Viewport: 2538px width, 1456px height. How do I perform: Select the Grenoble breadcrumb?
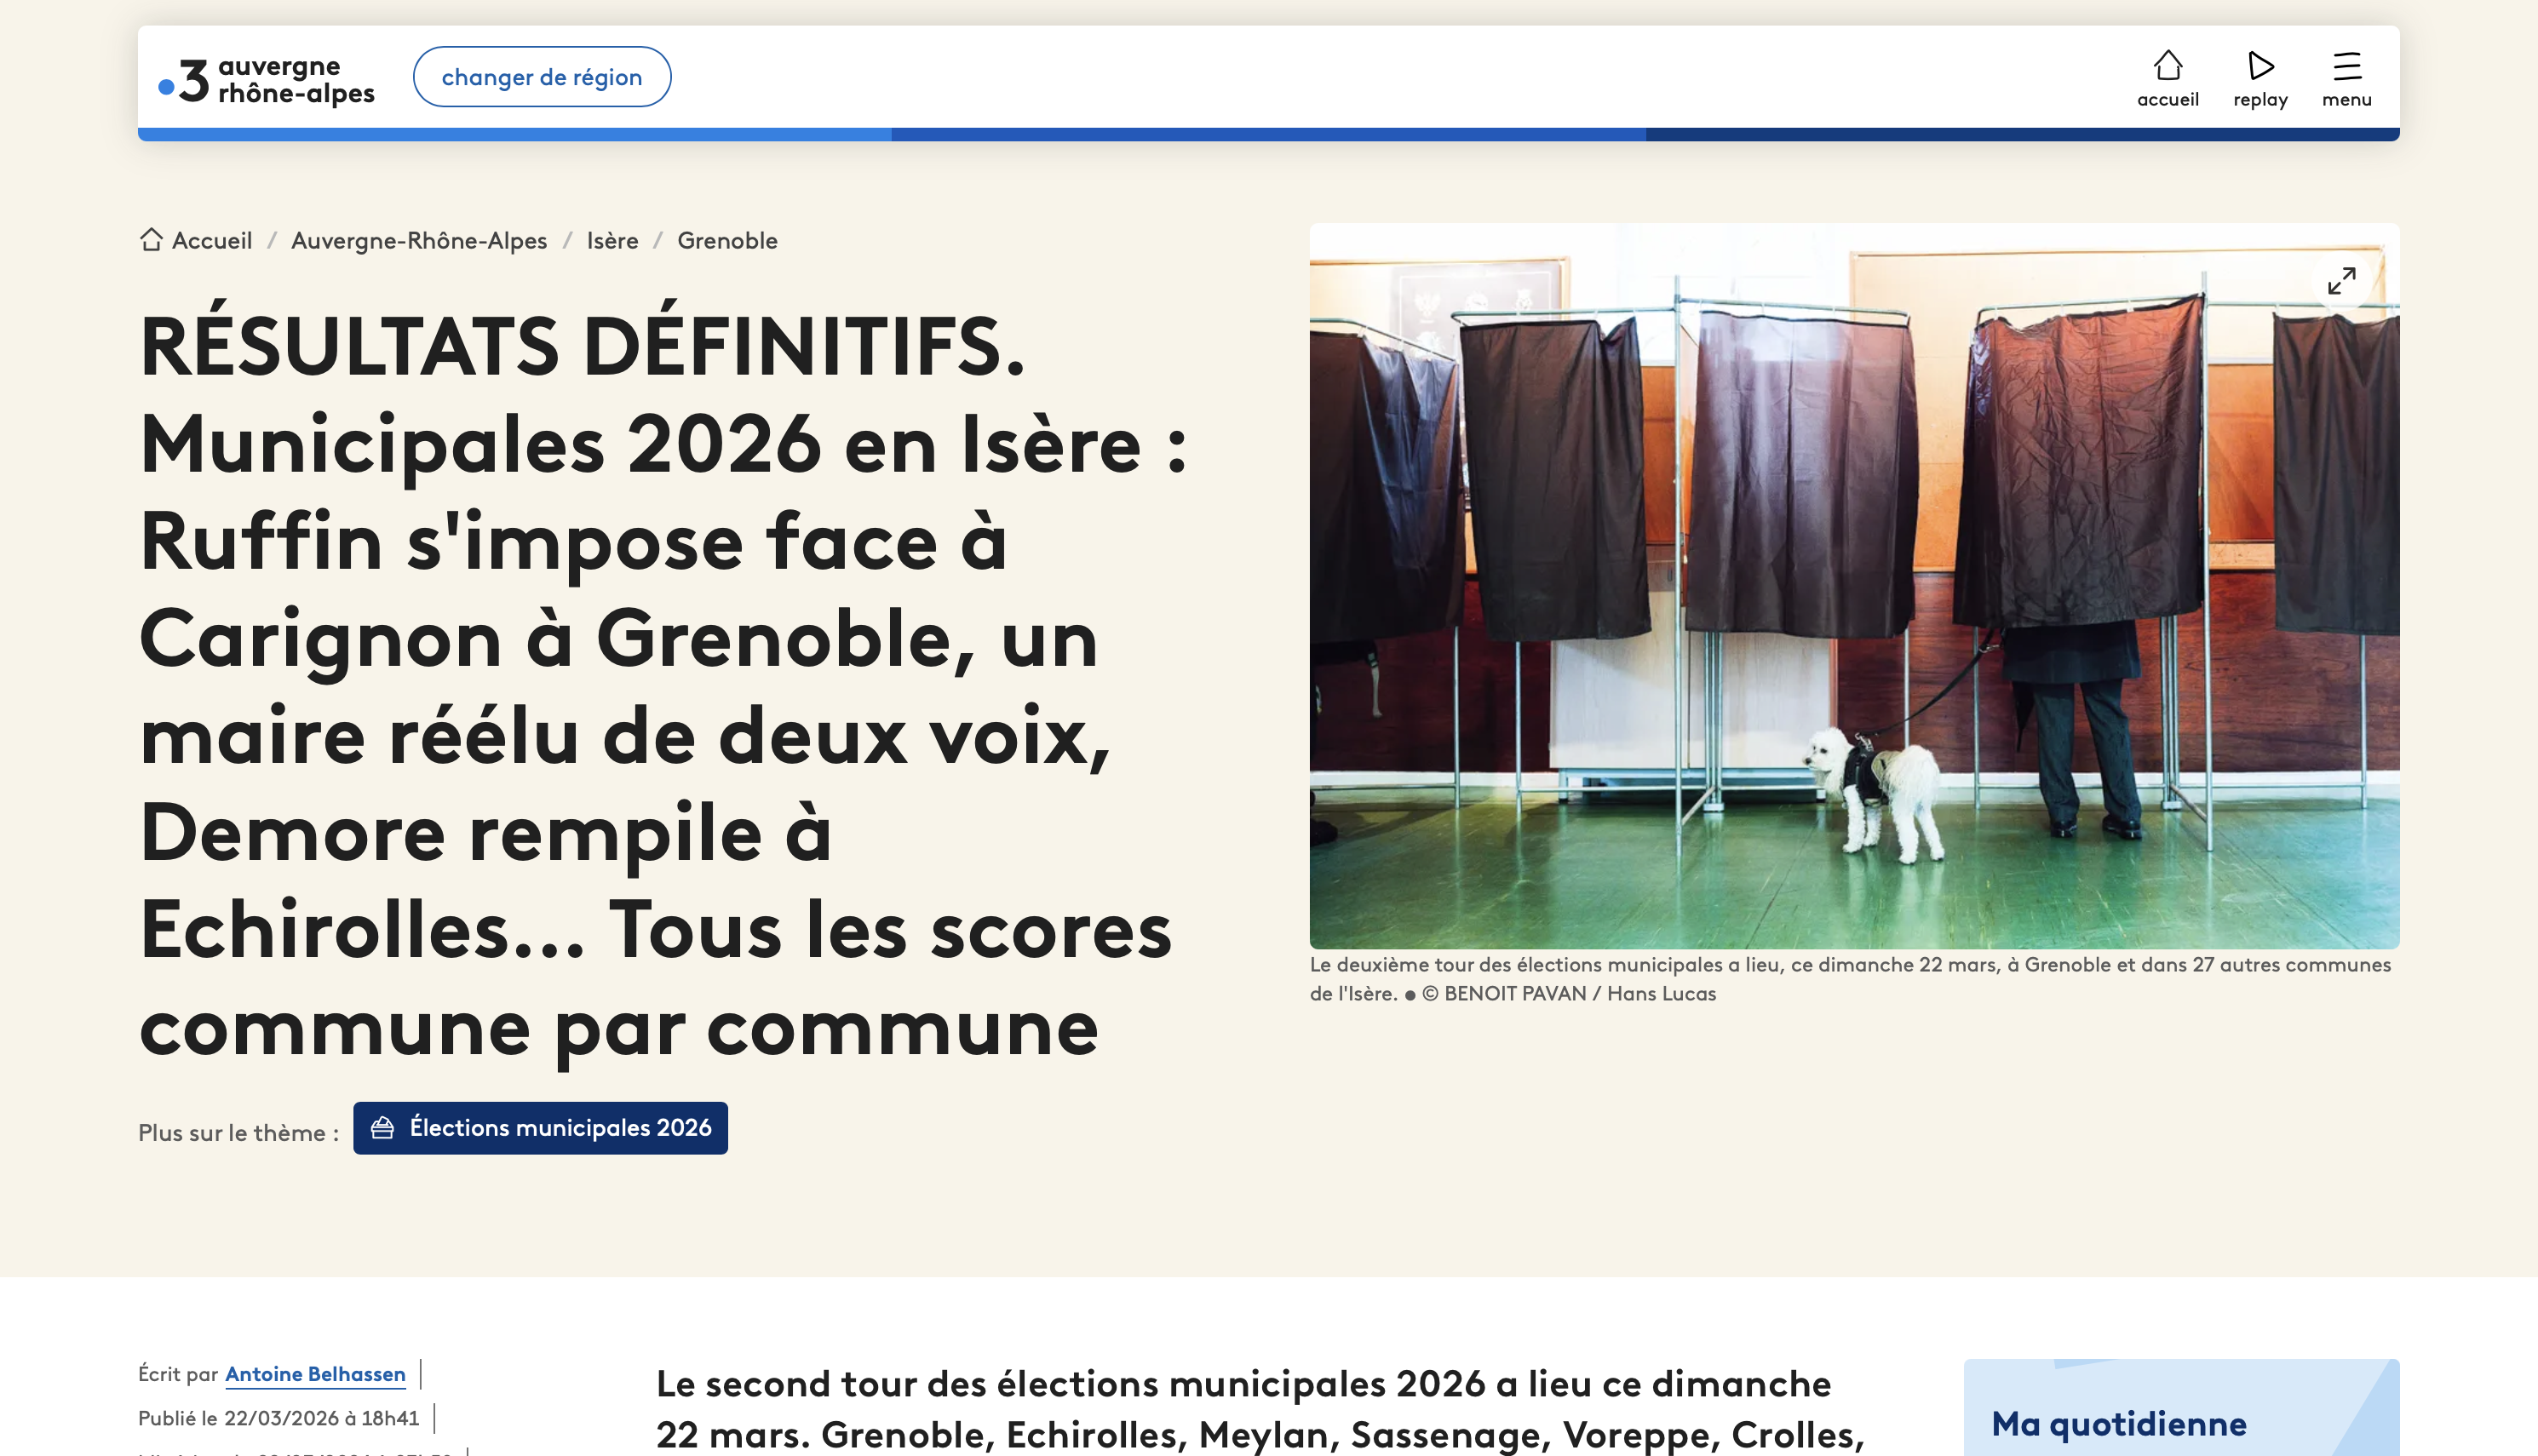click(x=727, y=241)
